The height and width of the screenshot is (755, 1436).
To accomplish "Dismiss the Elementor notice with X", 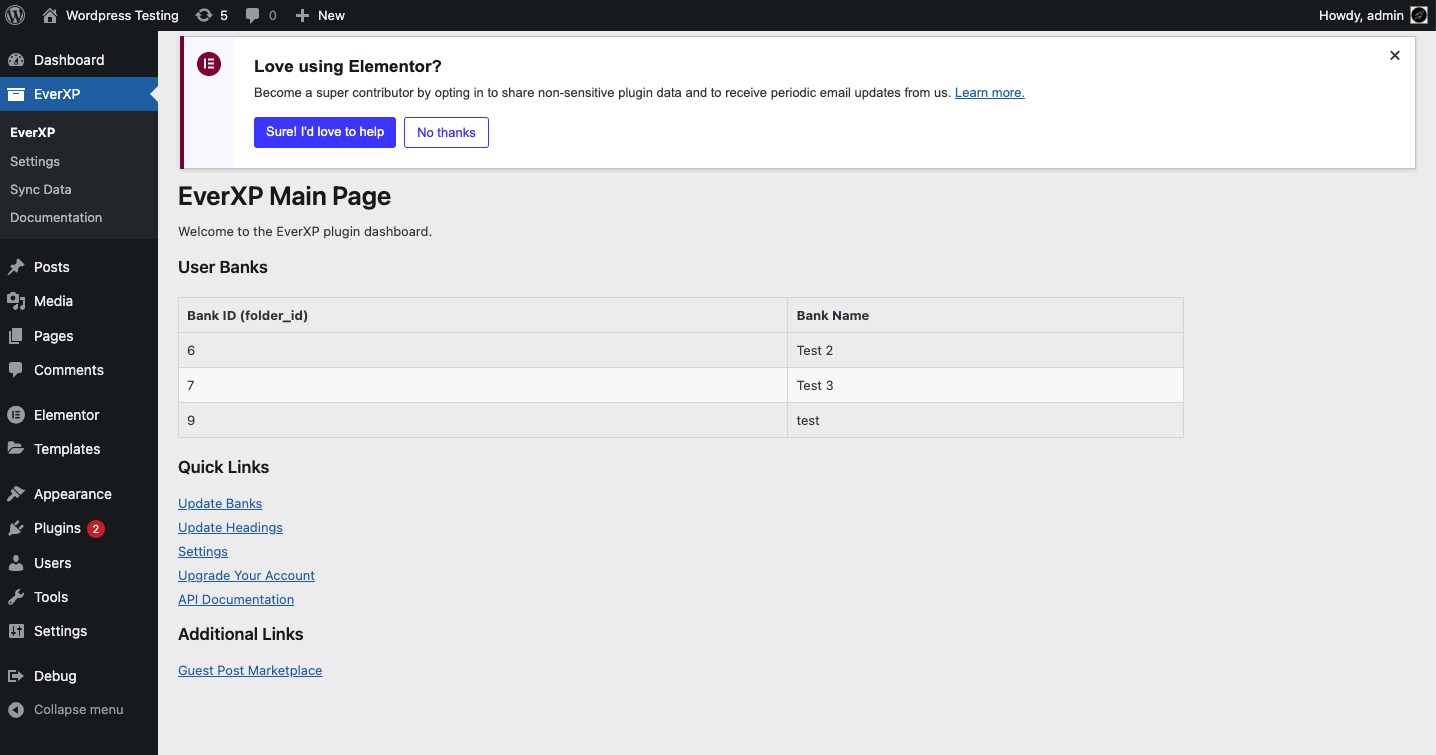I will pyautogui.click(x=1395, y=56).
